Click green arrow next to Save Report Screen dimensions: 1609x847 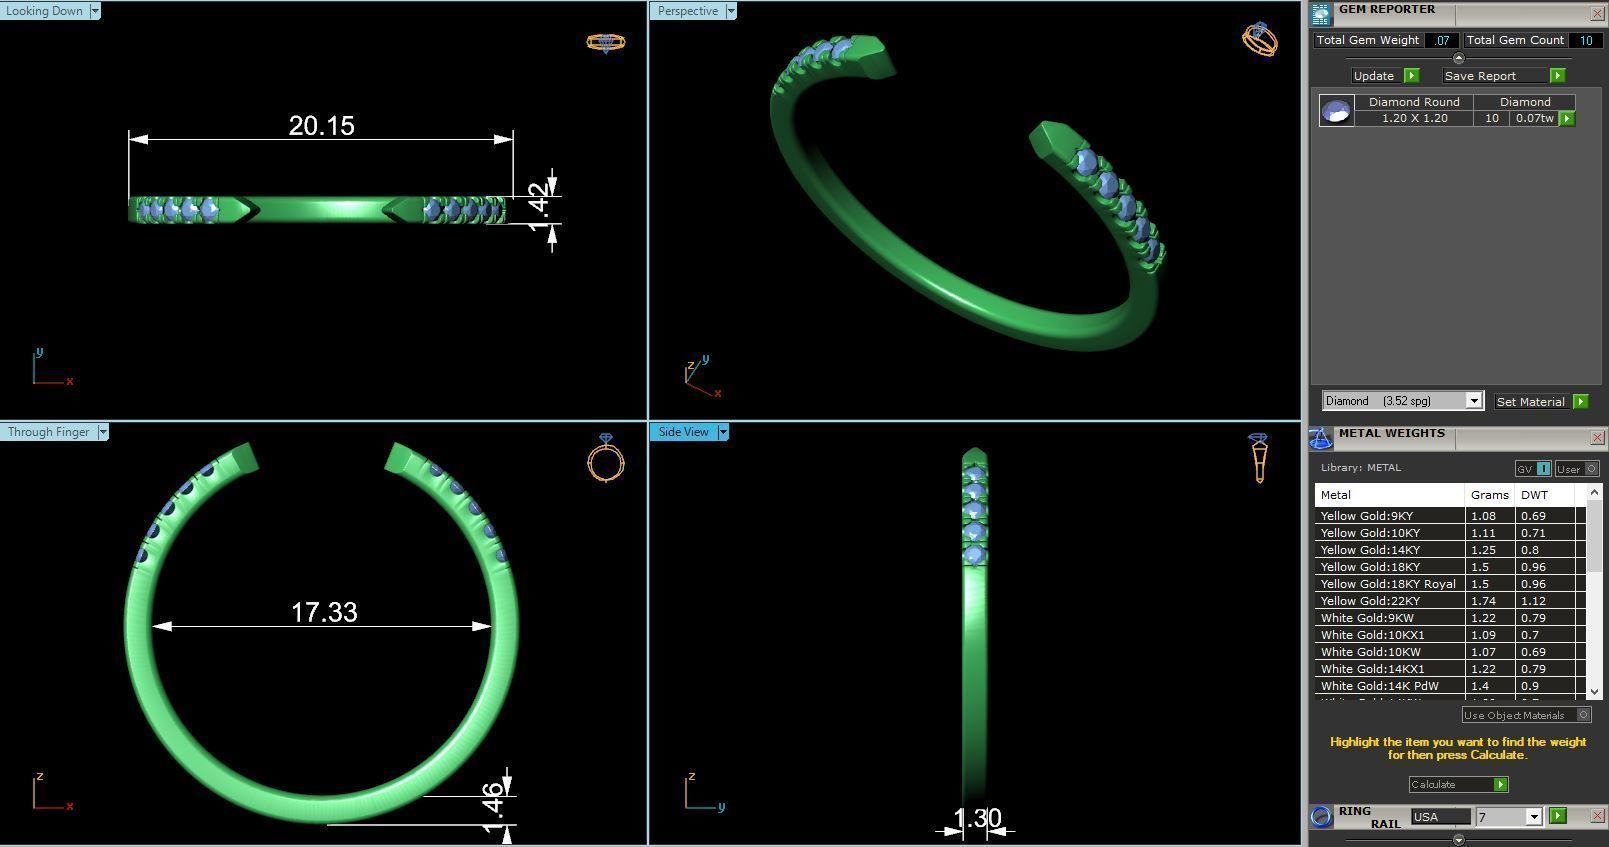click(1557, 75)
